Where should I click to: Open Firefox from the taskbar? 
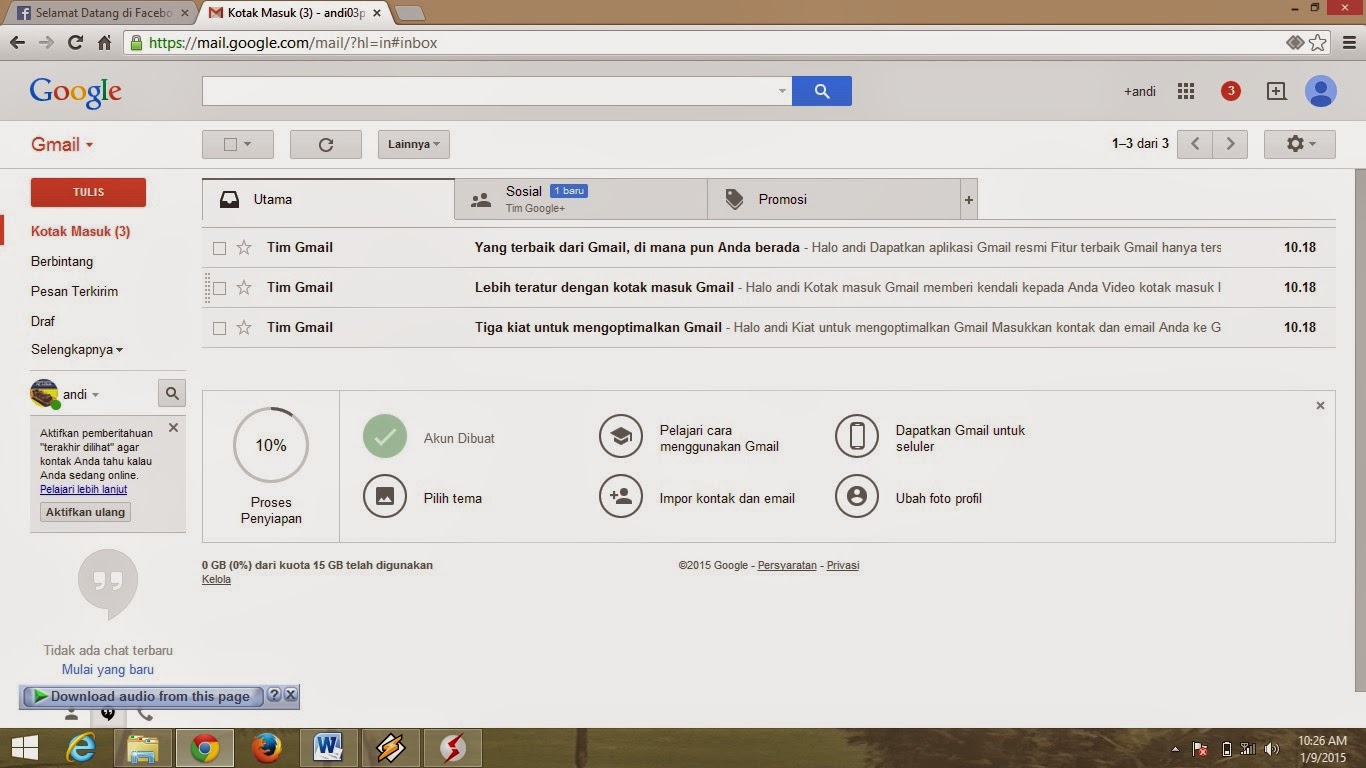tap(266, 747)
